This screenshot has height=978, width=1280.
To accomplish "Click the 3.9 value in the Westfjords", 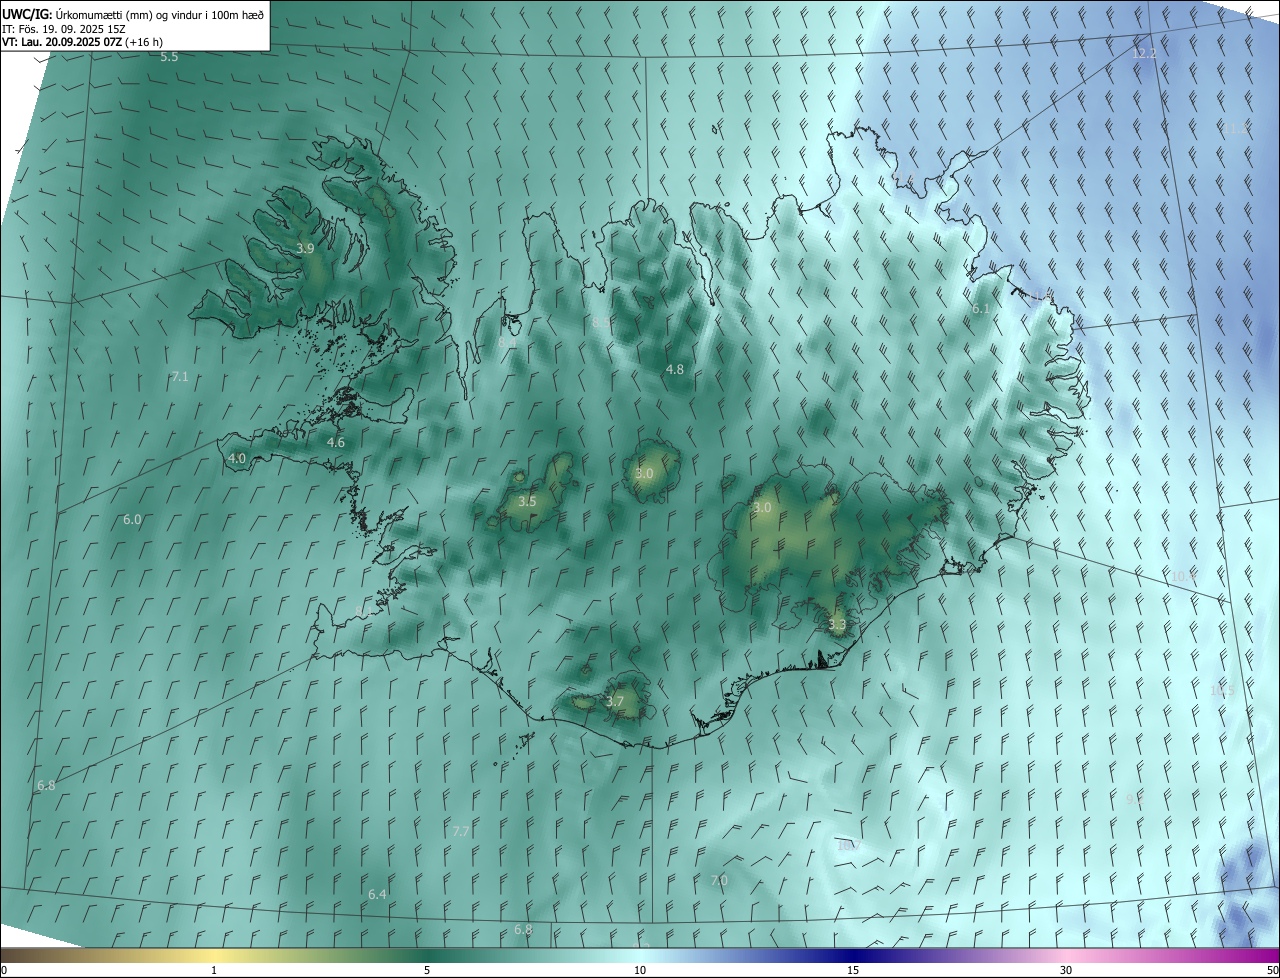I will click(306, 248).
